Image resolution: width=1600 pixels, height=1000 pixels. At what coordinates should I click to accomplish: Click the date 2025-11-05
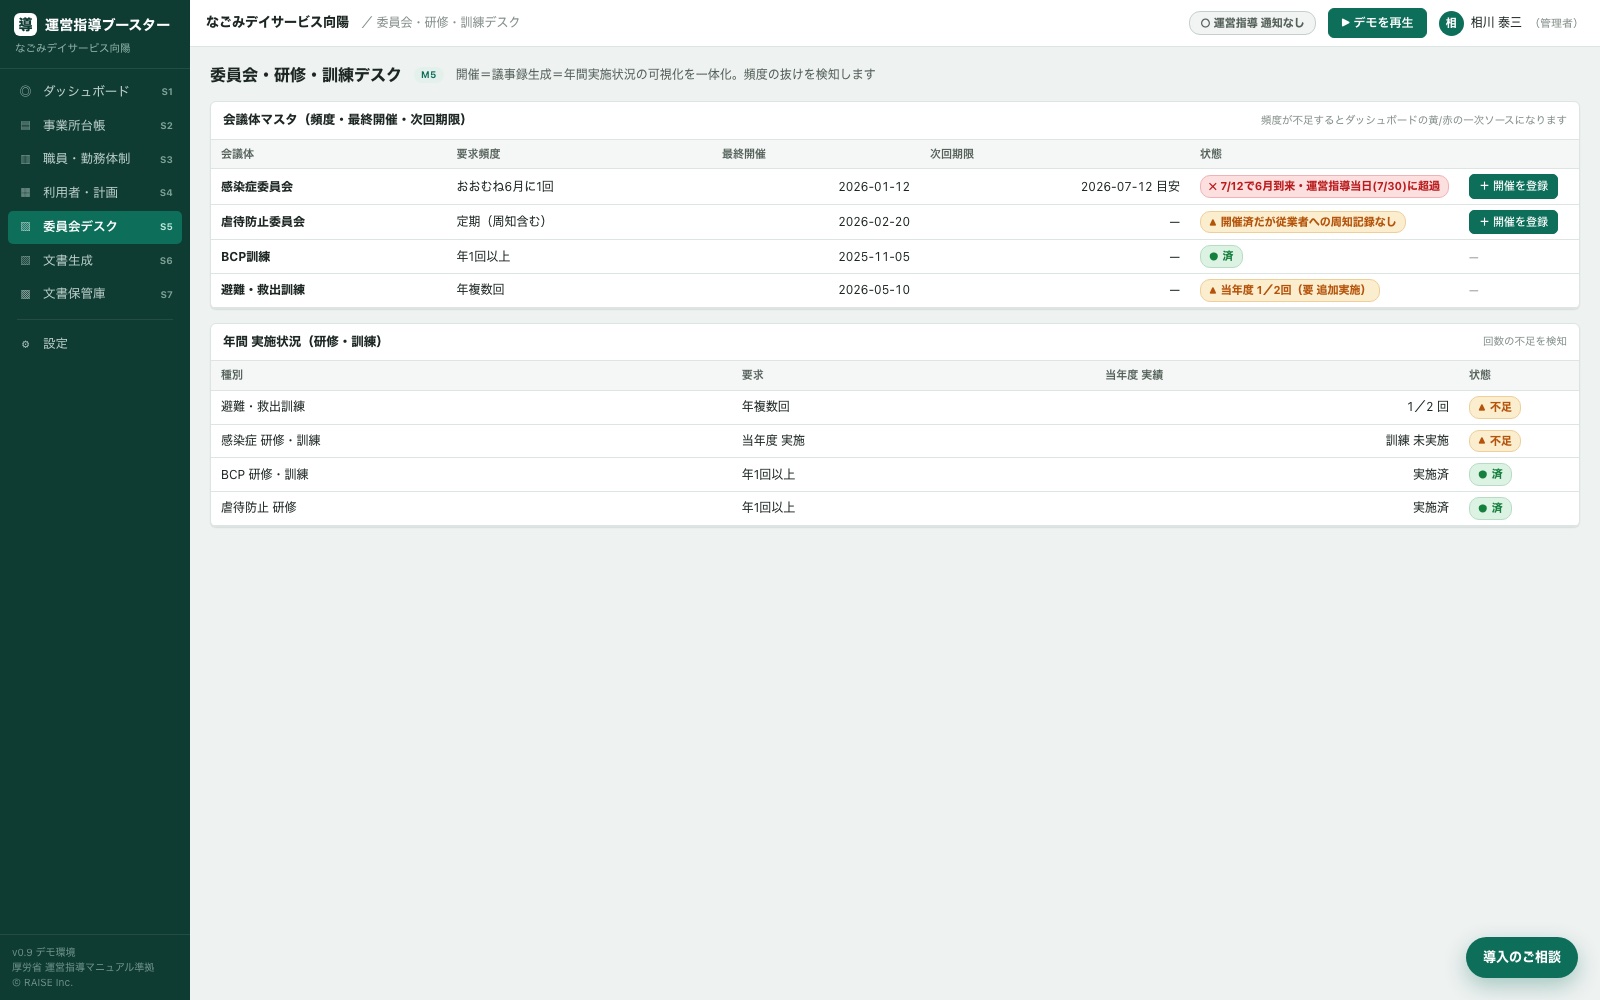tap(874, 257)
